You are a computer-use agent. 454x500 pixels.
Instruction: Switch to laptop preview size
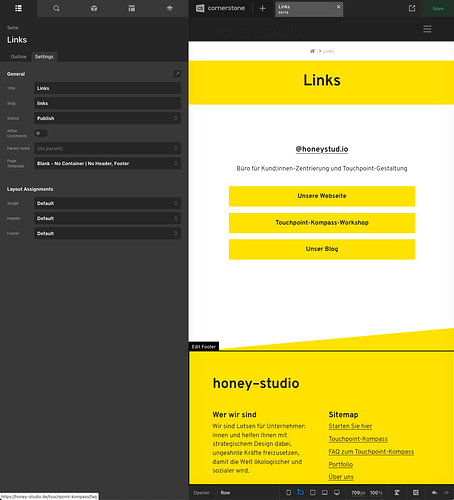click(325, 492)
